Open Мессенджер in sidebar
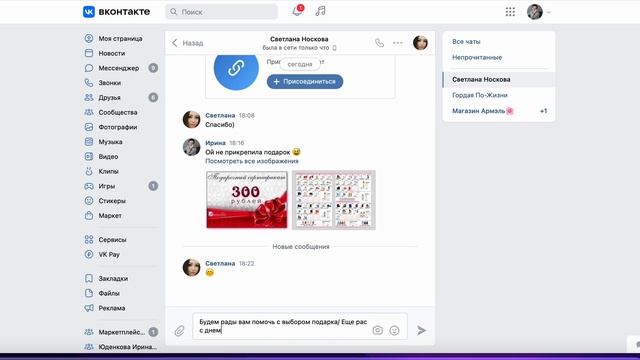The image size is (640, 360). (120, 68)
